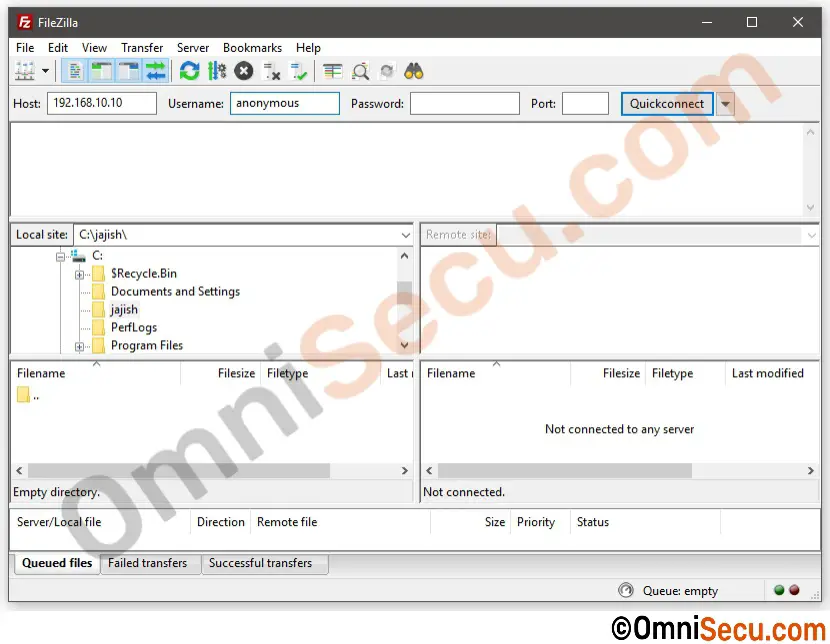Open the Server menu
The width and height of the screenshot is (830, 644).
click(193, 48)
